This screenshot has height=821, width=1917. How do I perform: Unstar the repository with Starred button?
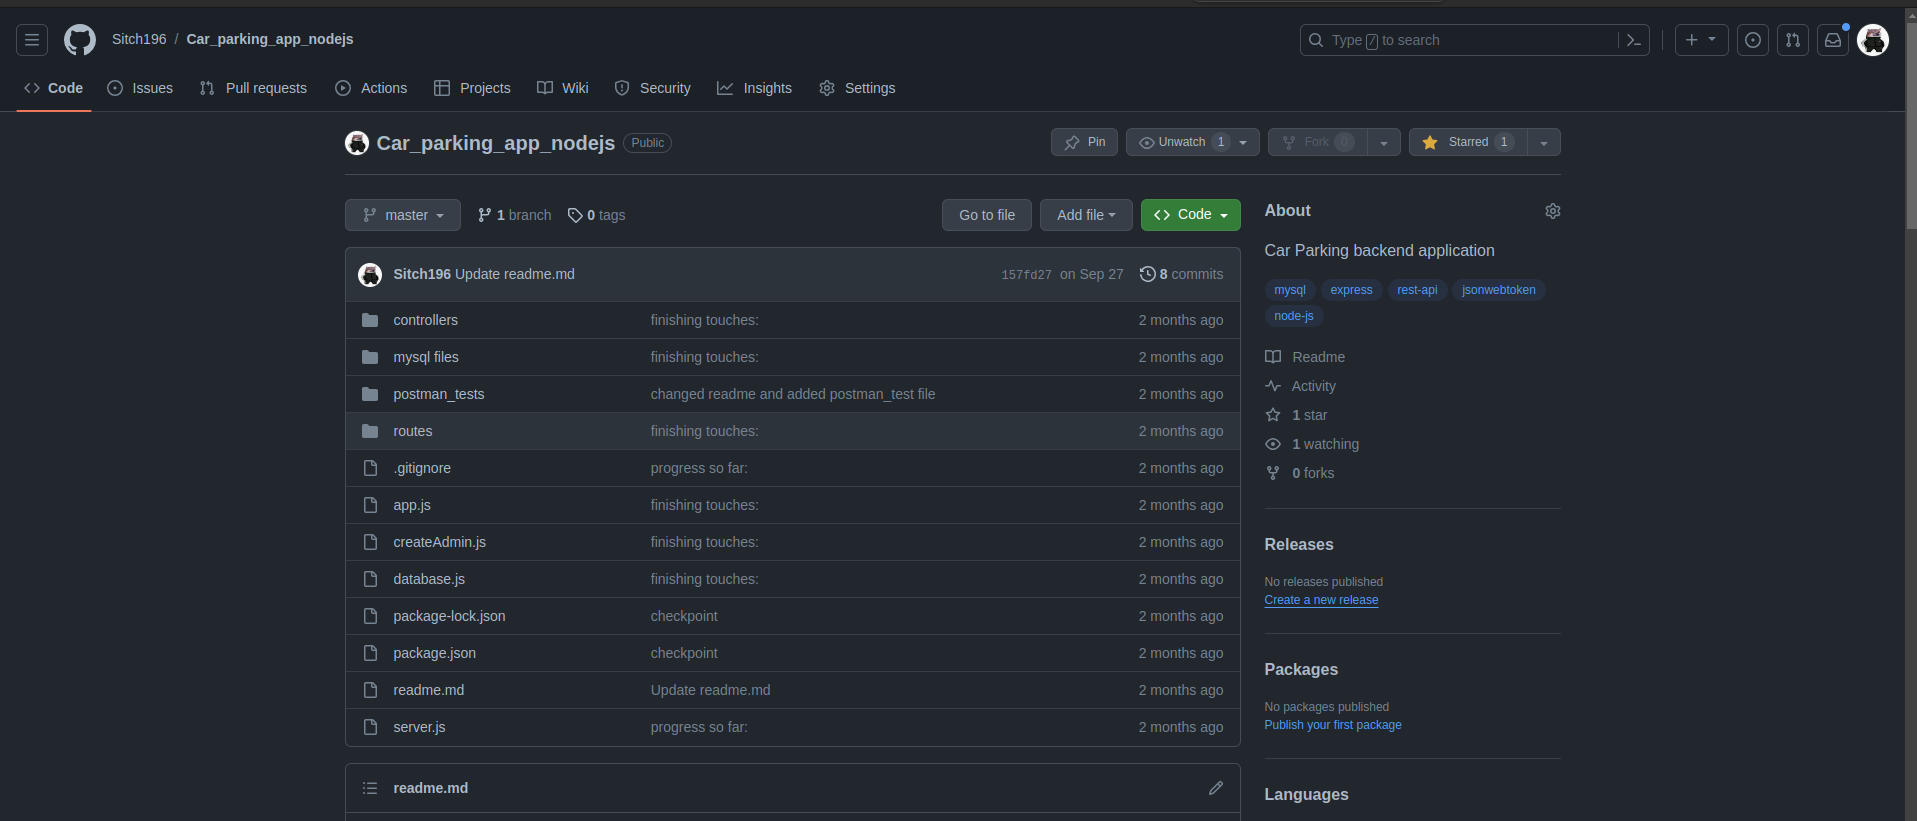click(x=1468, y=142)
